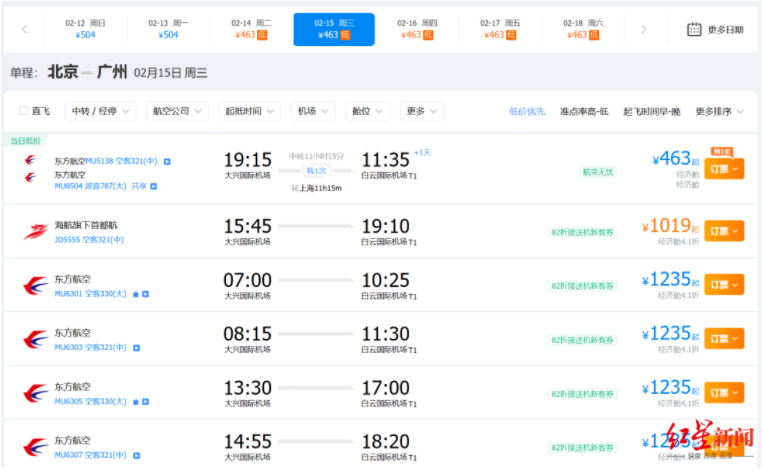
Task: Open the 更多 filter dropdown
Action: [421, 111]
